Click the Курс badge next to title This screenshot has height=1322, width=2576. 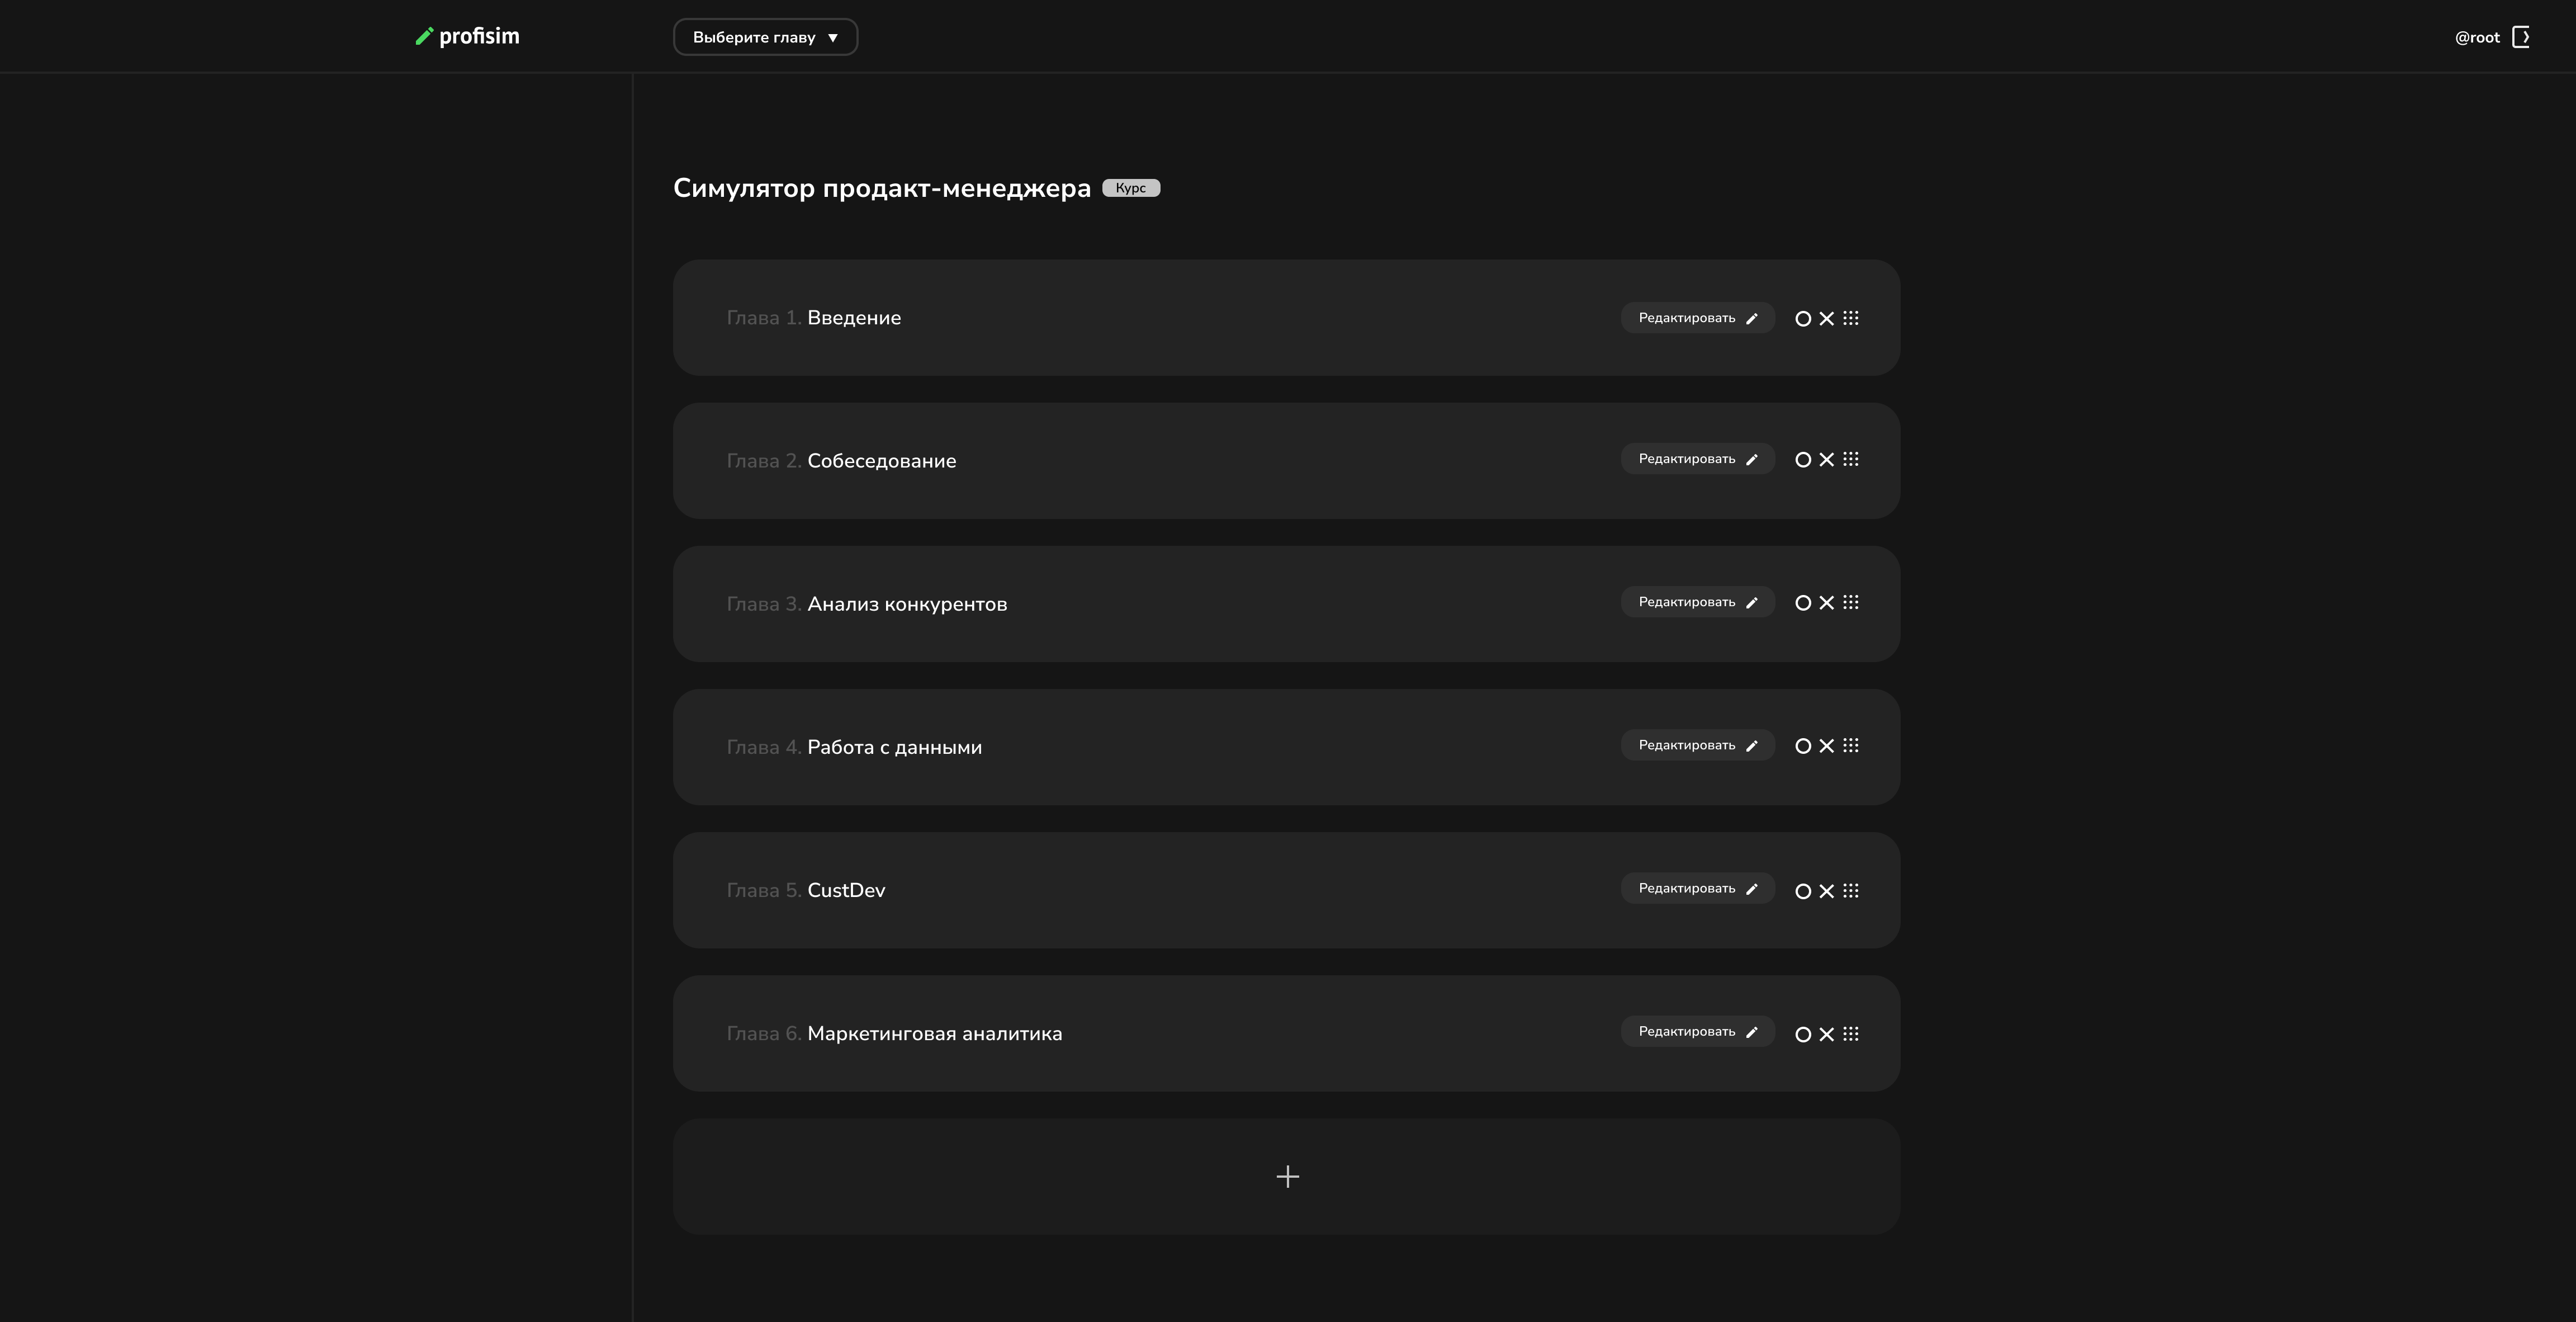(1131, 188)
